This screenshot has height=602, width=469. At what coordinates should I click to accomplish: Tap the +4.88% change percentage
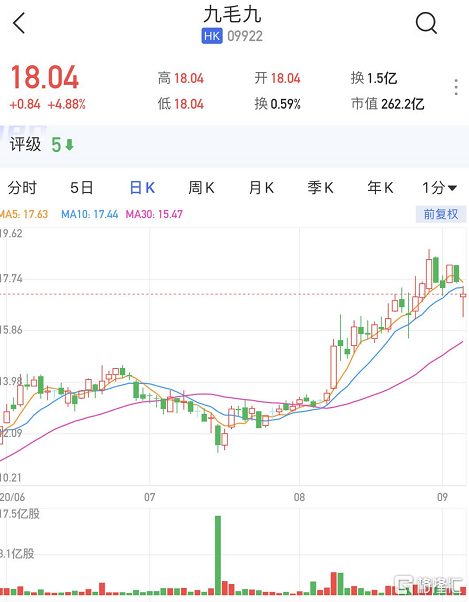pos(66,104)
